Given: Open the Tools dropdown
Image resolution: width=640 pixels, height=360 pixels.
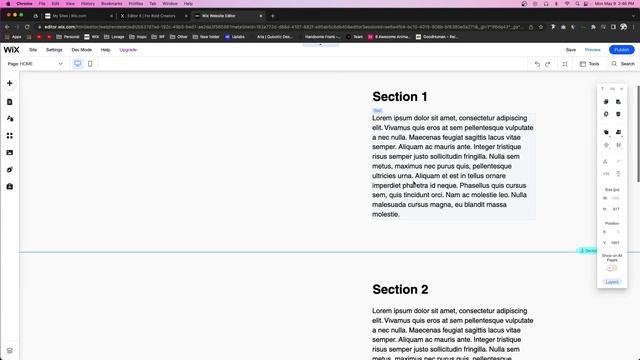Looking at the screenshot, I should pos(589,64).
